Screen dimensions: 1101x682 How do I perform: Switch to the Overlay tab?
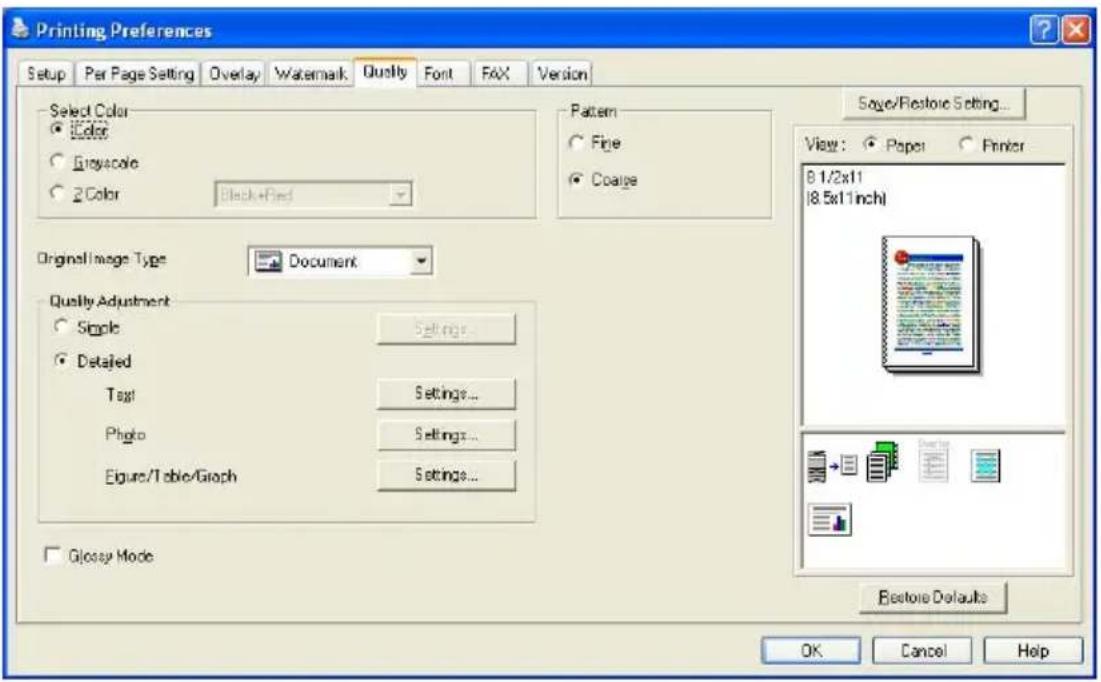click(x=235, y=73)
